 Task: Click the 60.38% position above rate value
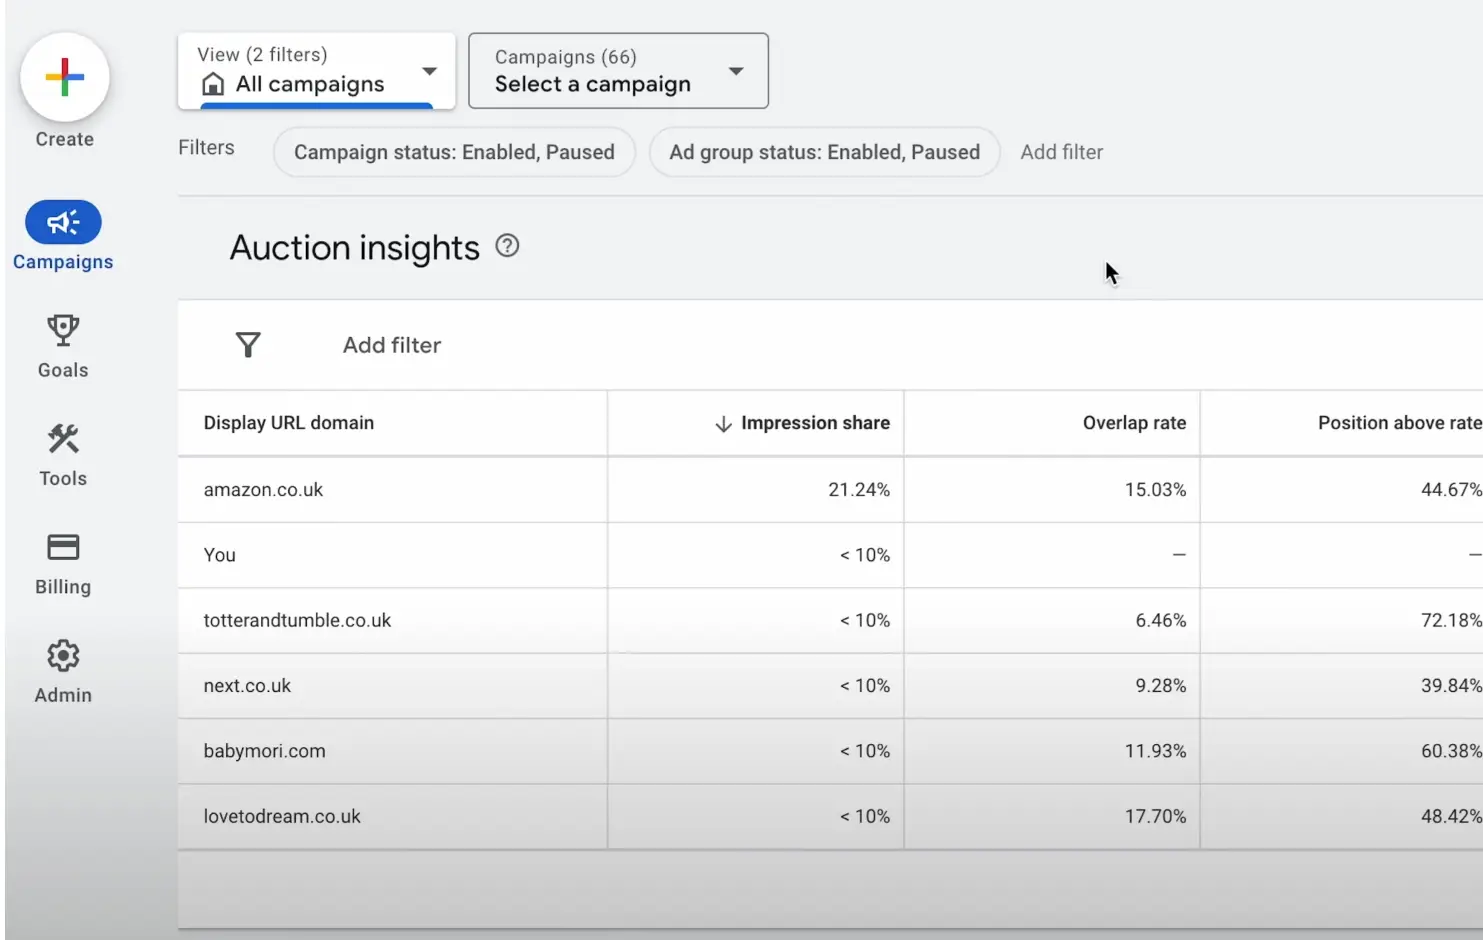tap(1451, 751)
